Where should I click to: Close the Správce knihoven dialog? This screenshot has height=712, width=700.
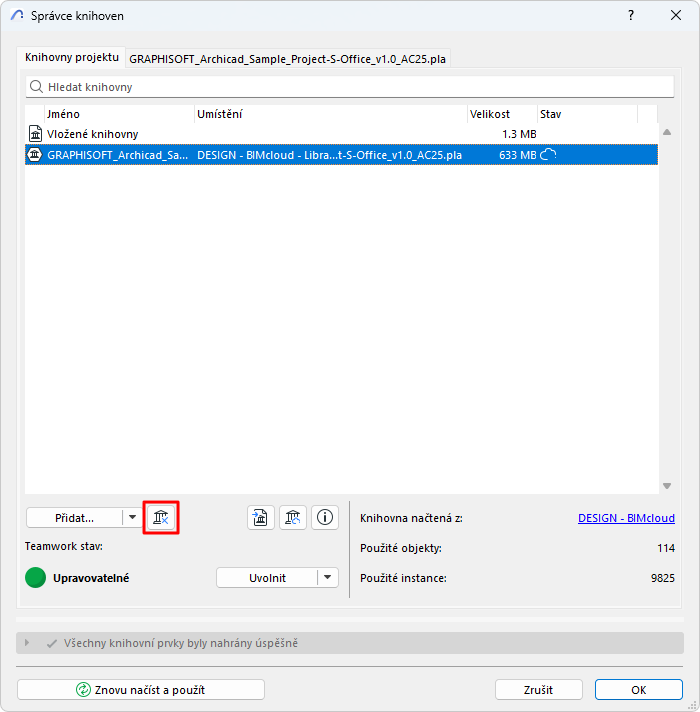[676, 15]
